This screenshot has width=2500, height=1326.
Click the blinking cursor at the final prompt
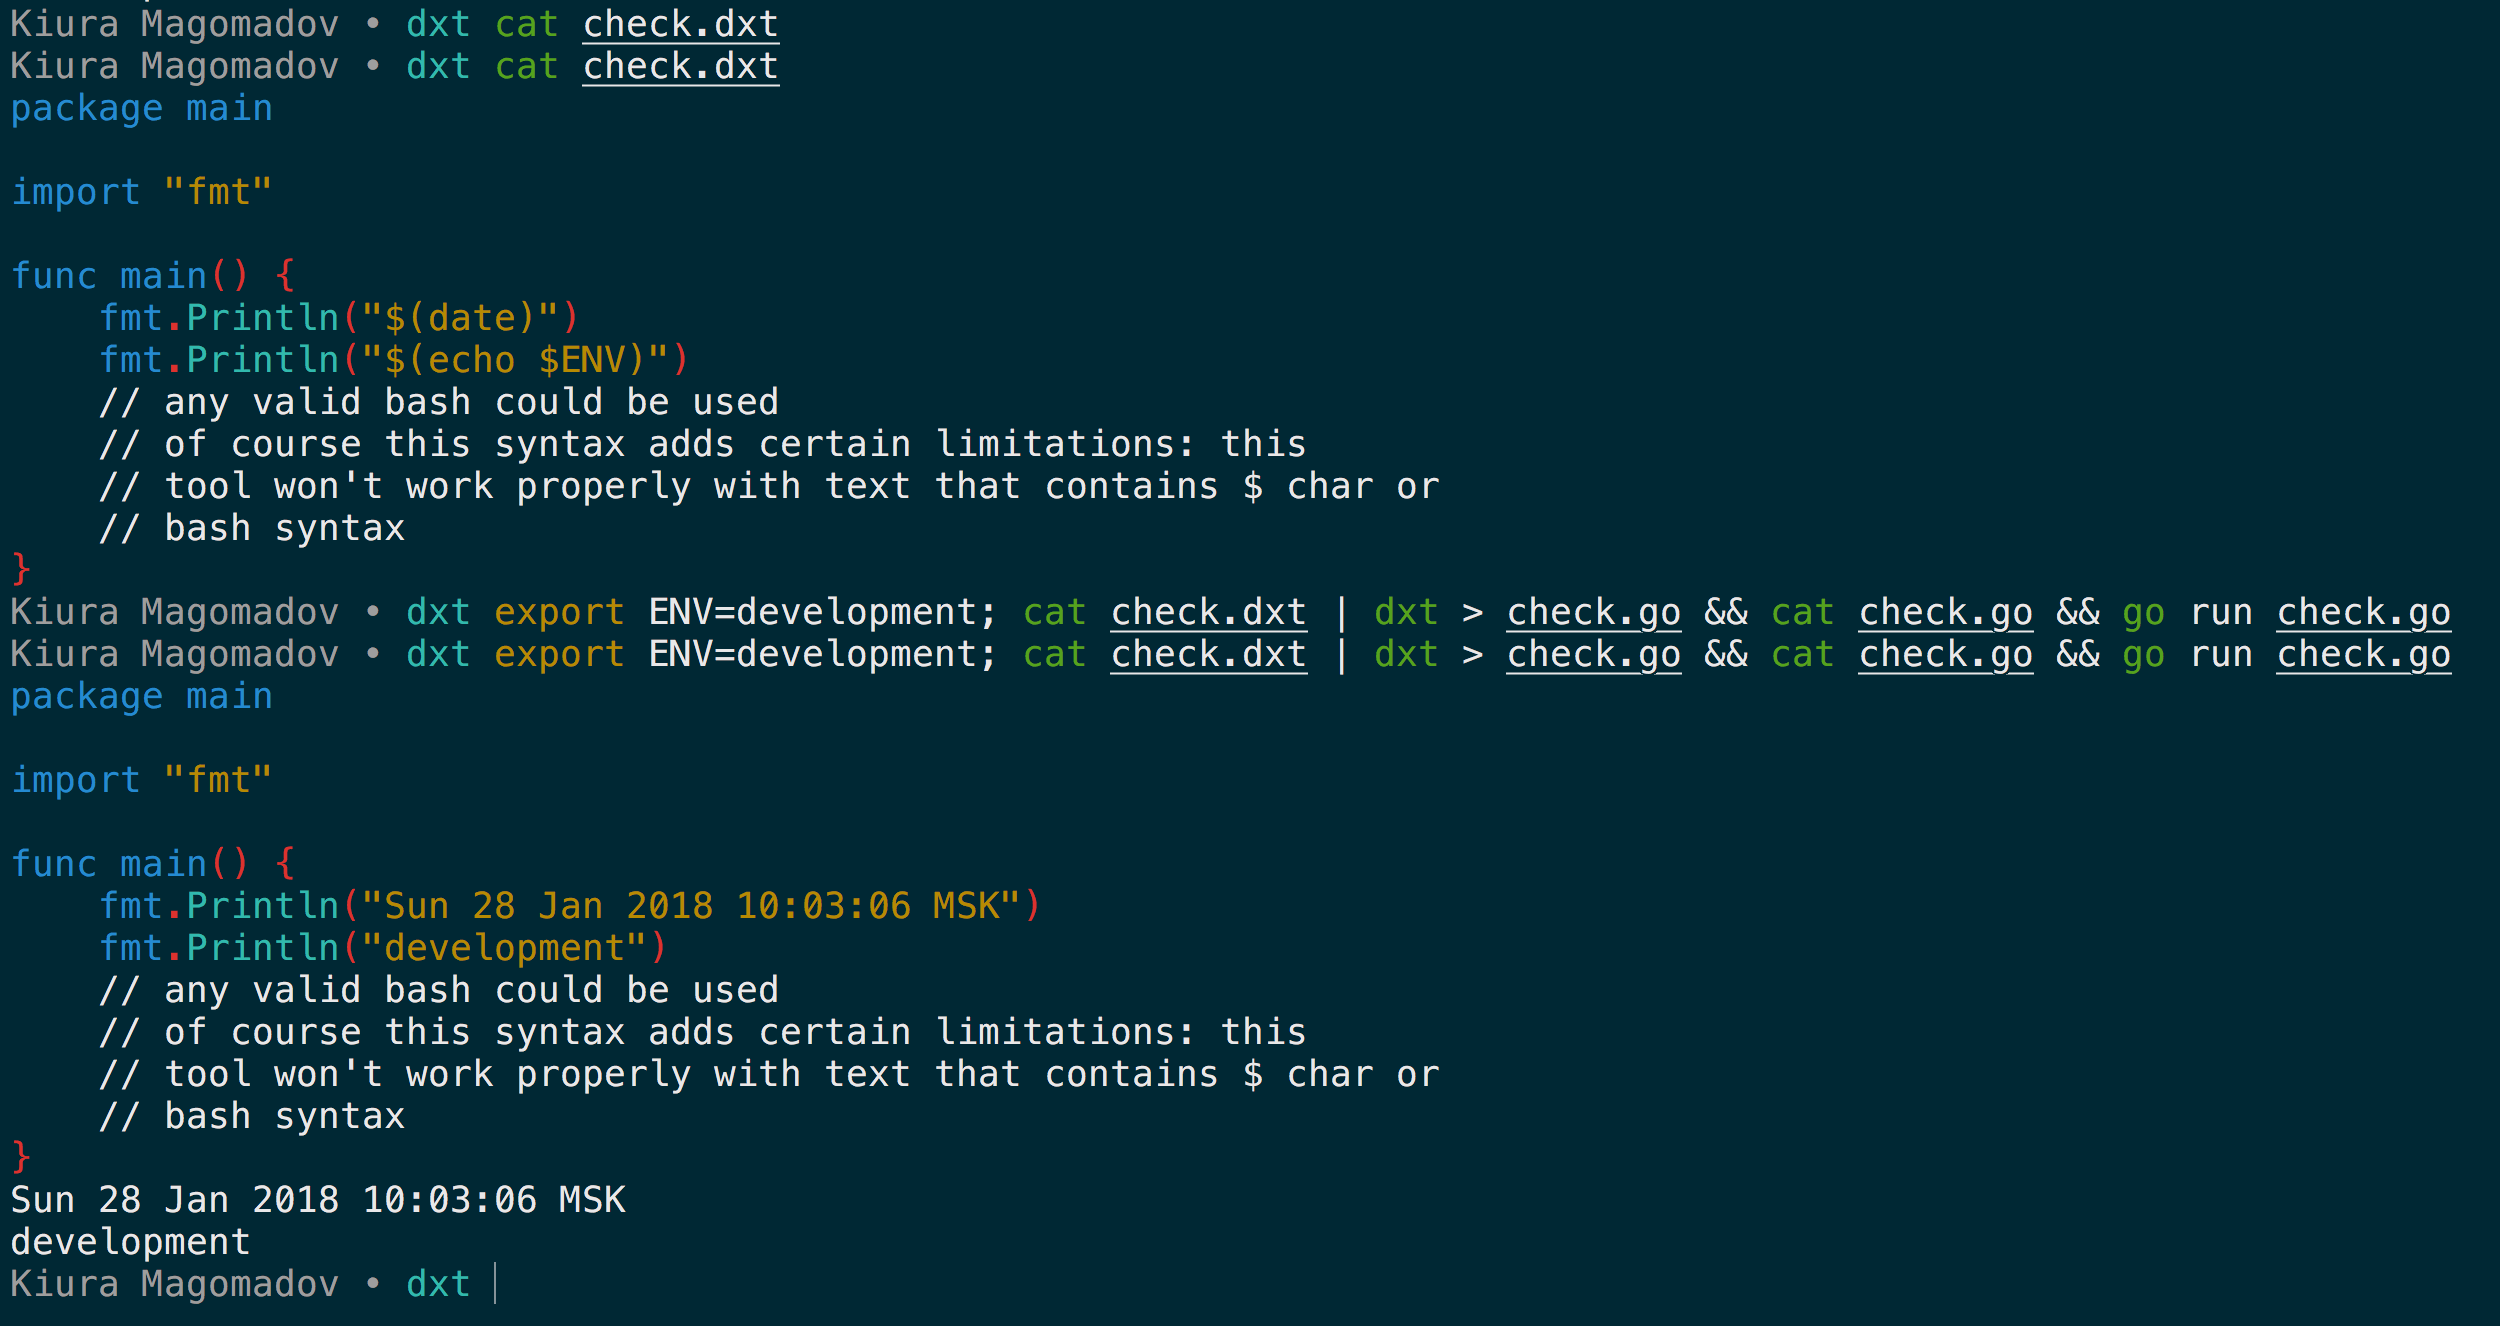coord(496,1283)
